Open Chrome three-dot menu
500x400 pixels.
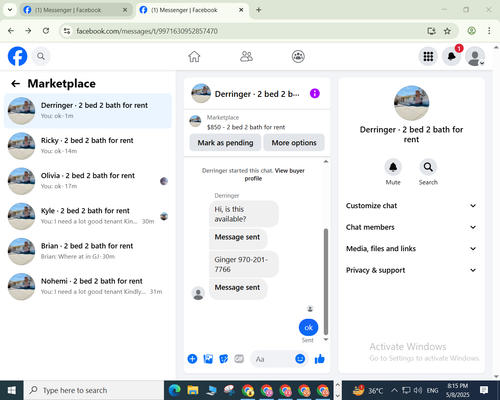tap(489, 31)
